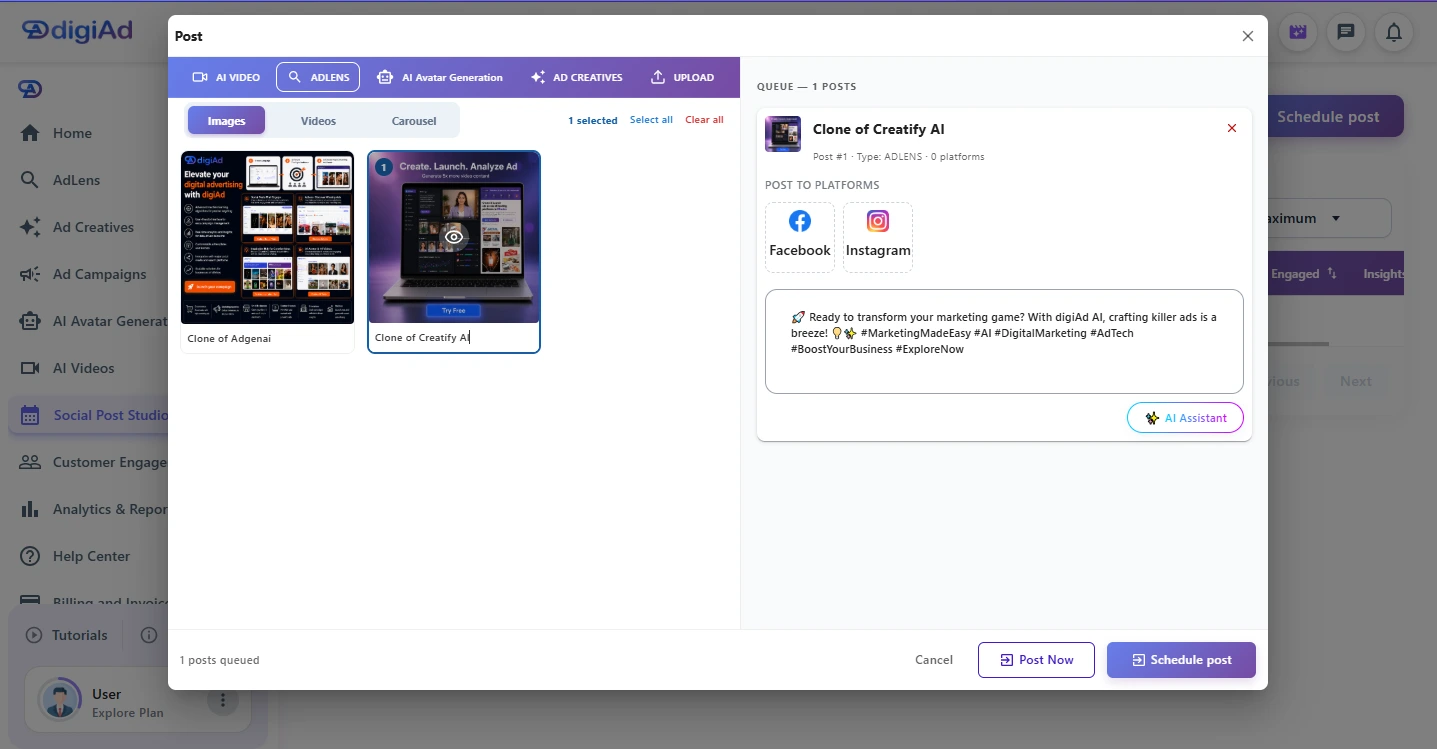Click the Clone of Creatify AI name field
Image resolution: width=1437 pixels, height=749 pixels.
coord(454,338)
